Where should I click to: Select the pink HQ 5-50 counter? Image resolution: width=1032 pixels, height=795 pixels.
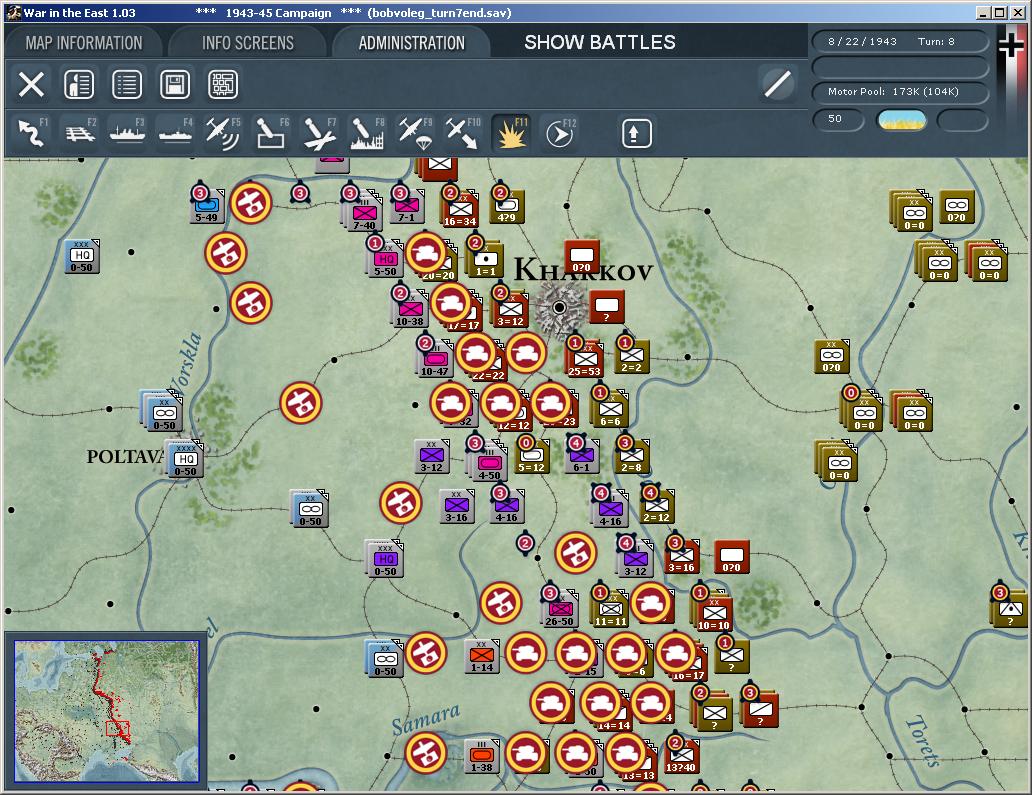point(385,259)
